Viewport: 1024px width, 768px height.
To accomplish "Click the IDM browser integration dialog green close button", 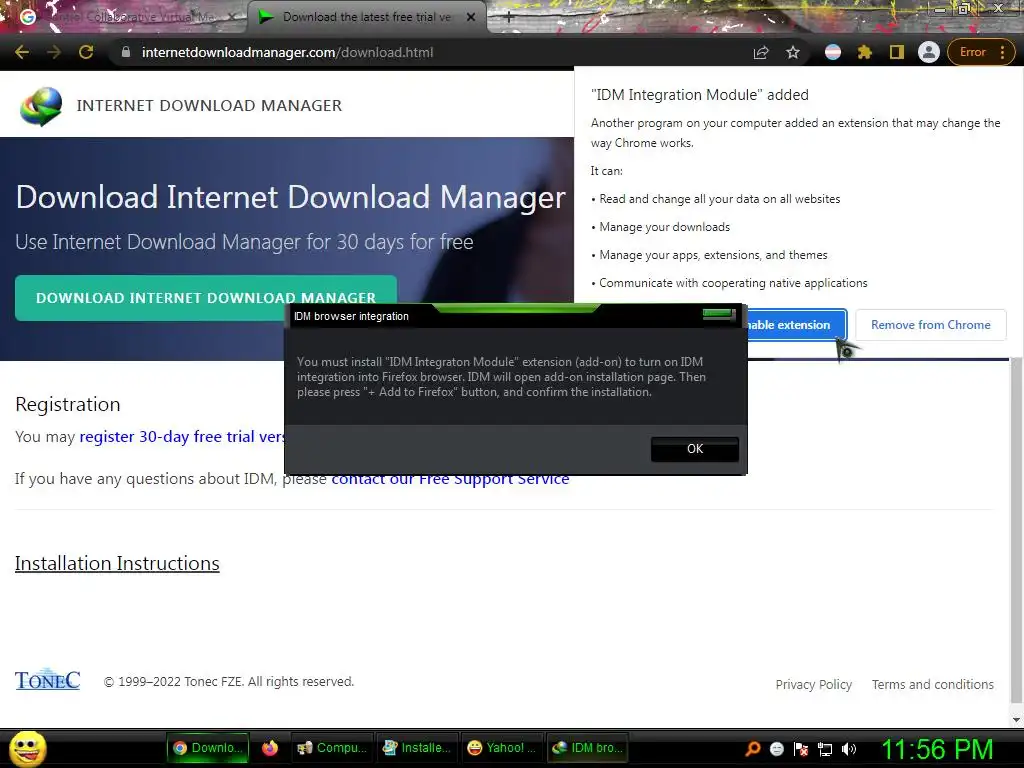I will coord(718,315).
